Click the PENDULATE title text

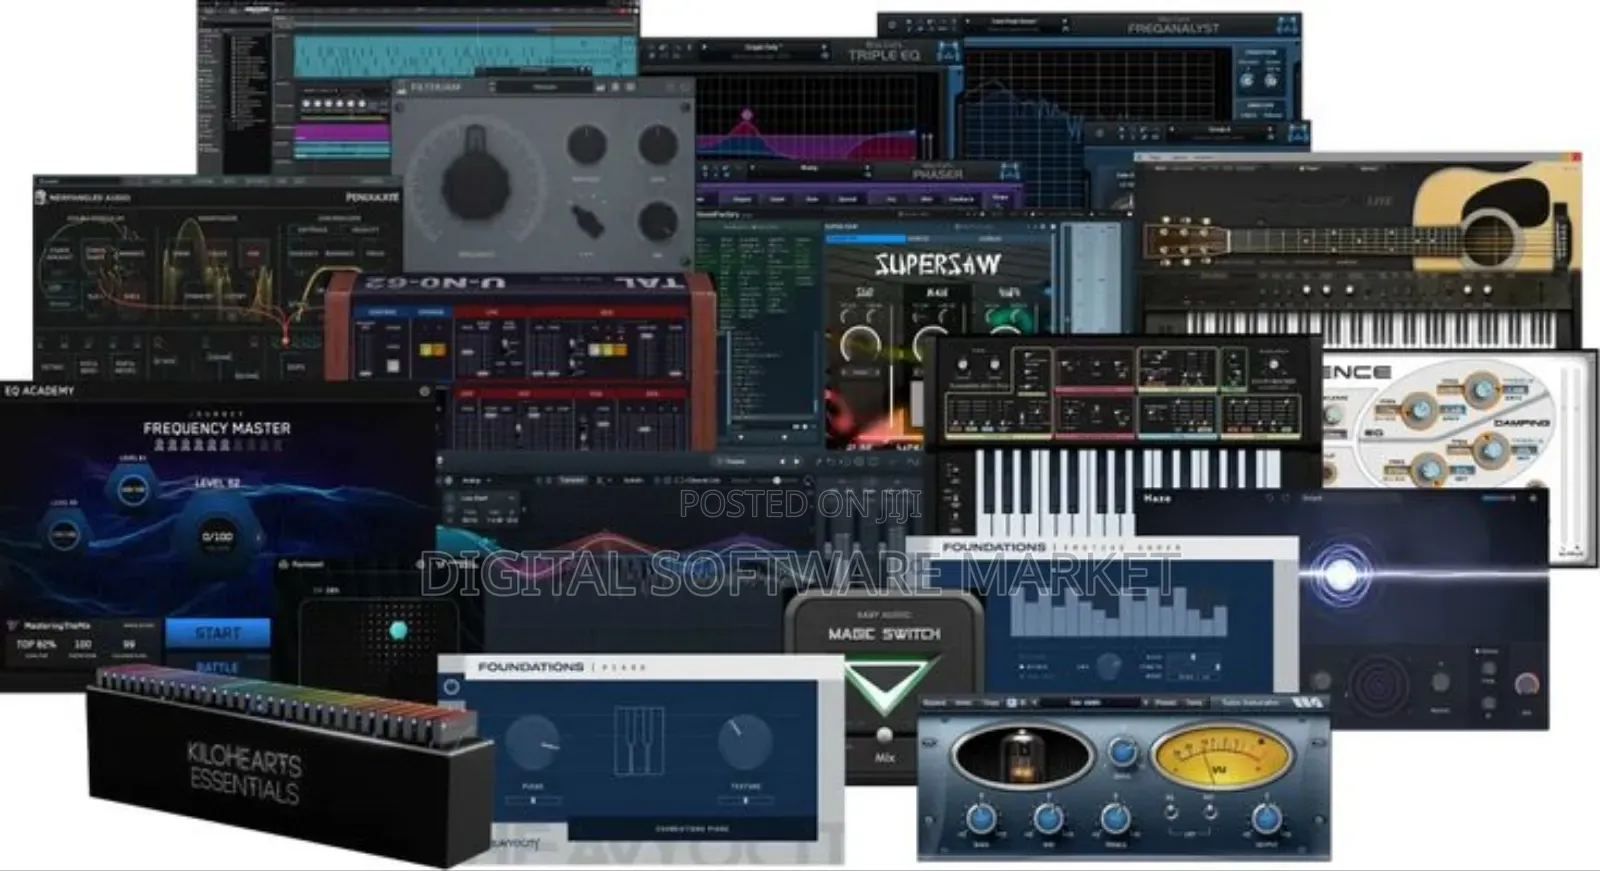[371, 197]
